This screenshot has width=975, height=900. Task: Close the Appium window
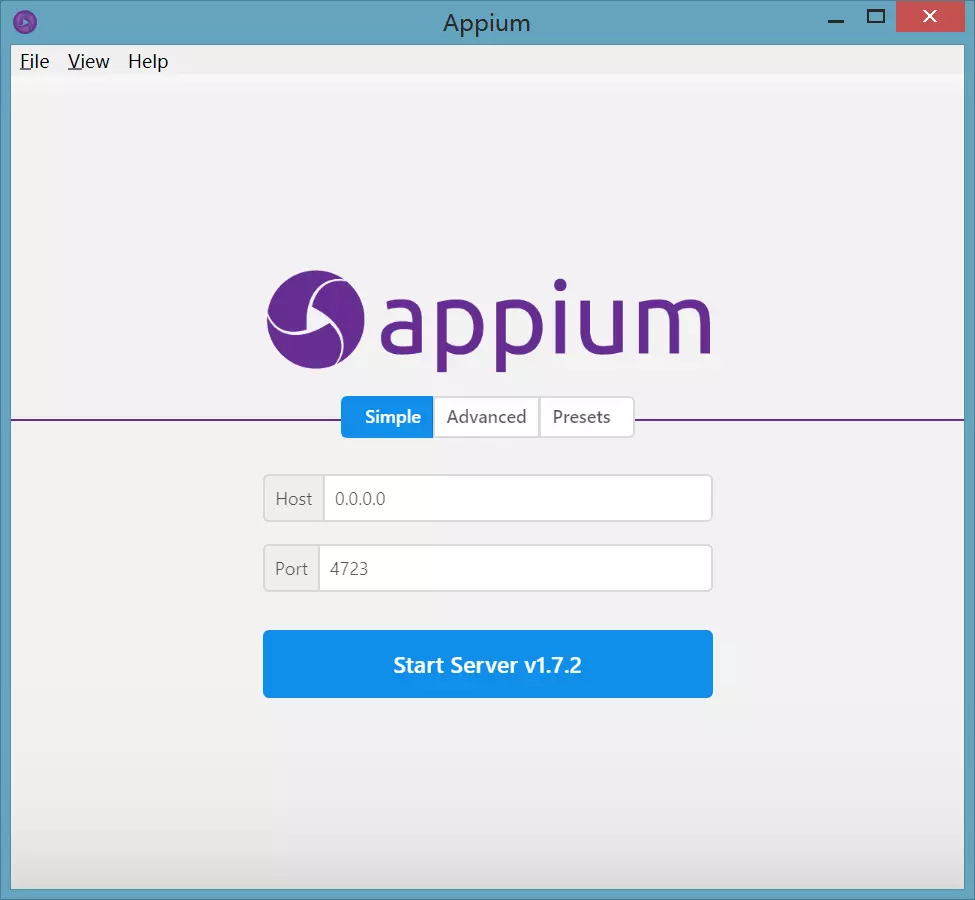point(930,16)
